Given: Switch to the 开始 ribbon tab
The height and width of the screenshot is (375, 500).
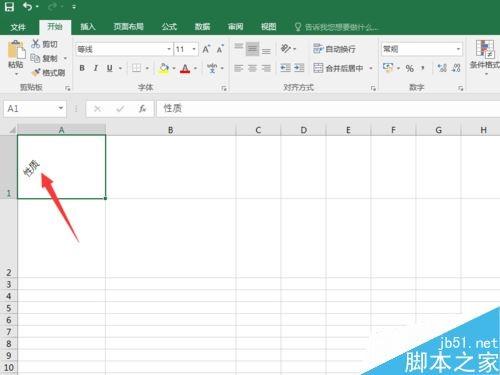Looking at the screenshot, I should [x=55, y=27].
